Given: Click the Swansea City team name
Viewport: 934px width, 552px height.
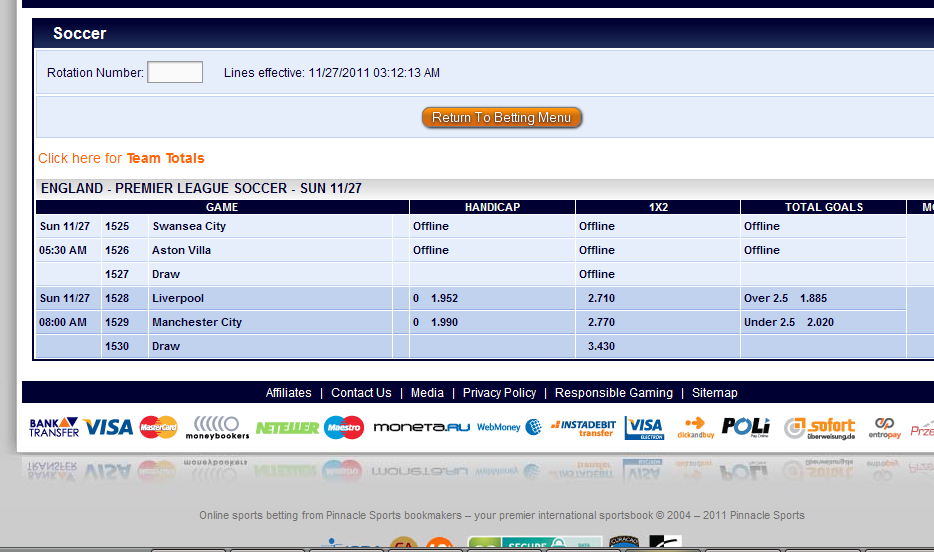Looking at the screenshot, I should pyautogui.click(x=189, y=226).
